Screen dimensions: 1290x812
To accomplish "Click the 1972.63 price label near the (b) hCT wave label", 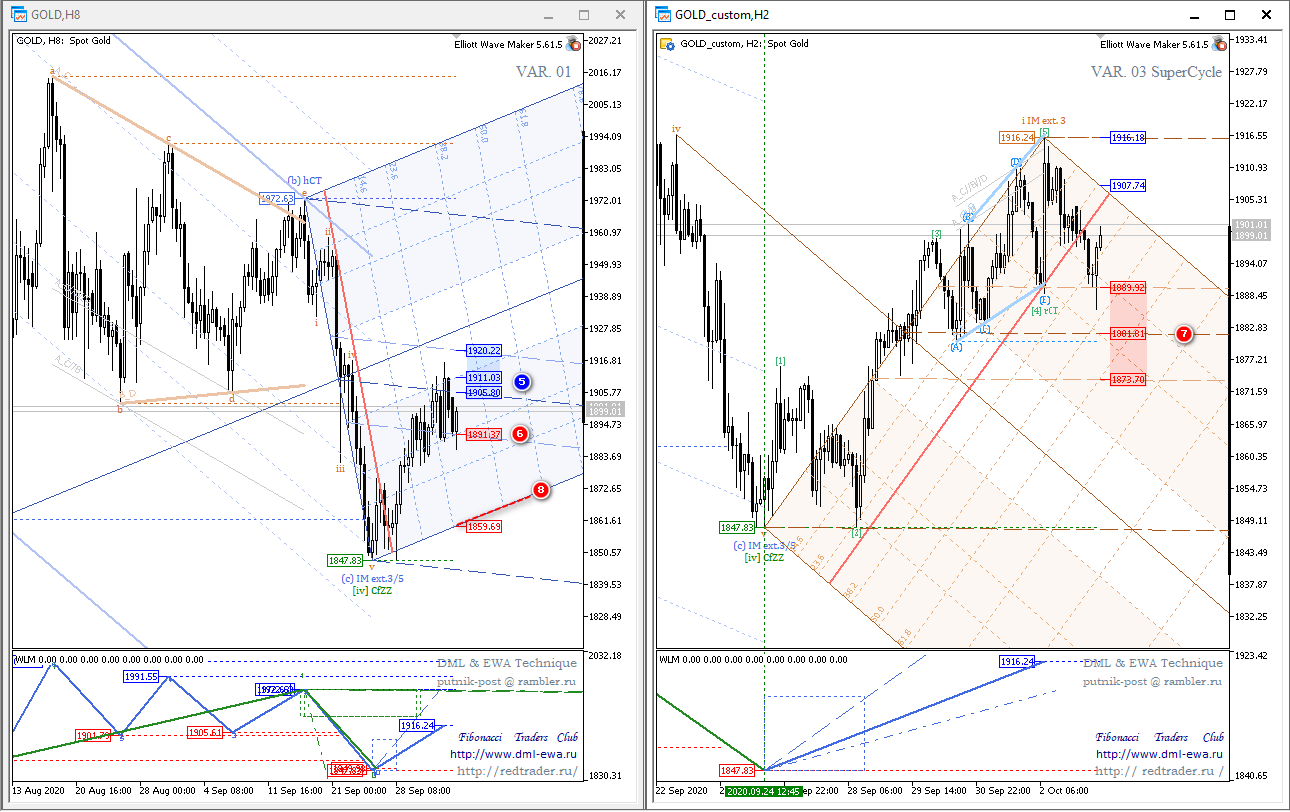I will coord(276,198).
